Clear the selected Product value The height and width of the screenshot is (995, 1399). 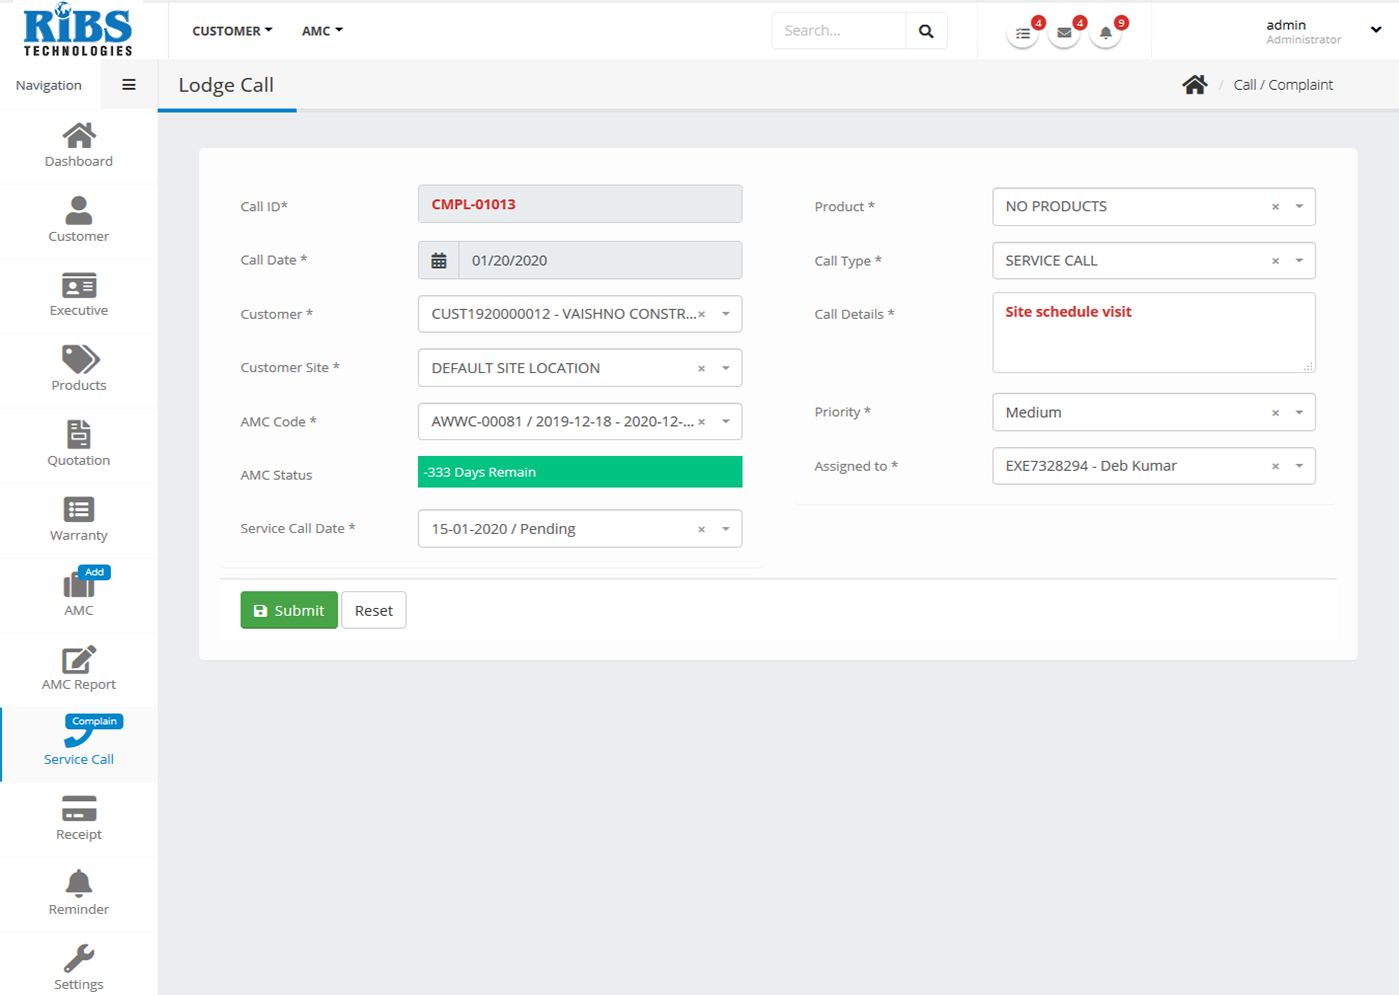1275,207
